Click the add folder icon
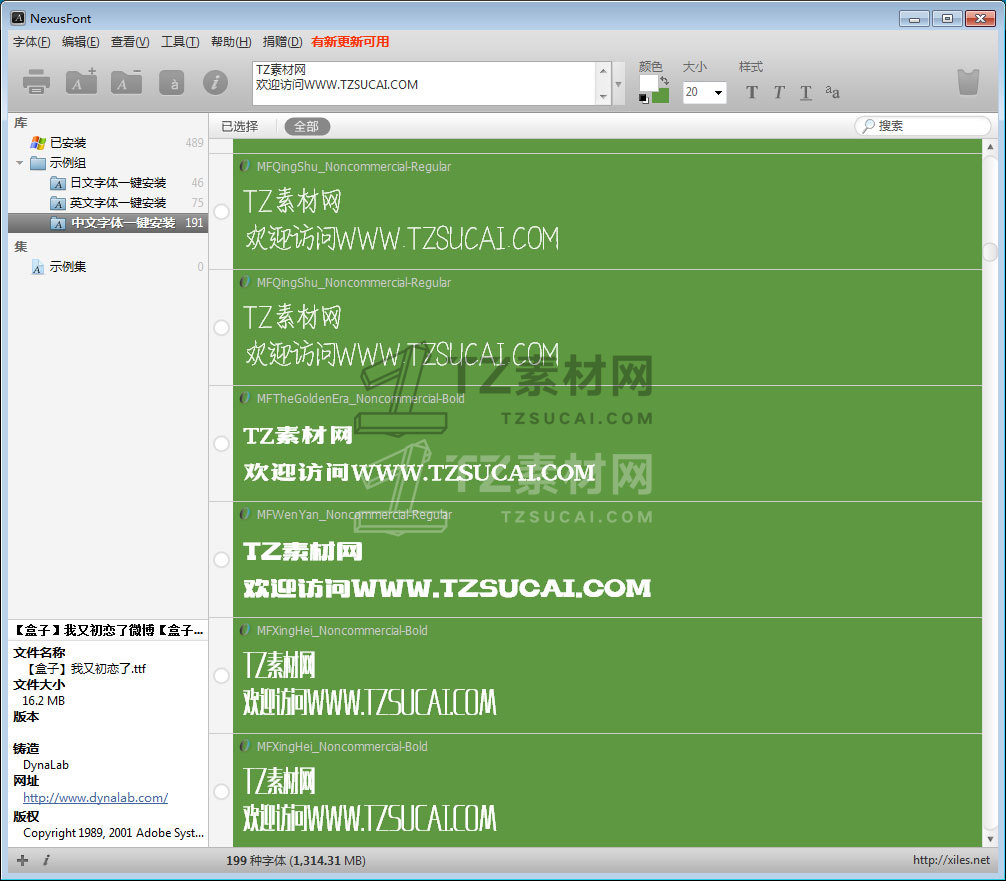This screenshot has height=881, width=1006. point(81,81)
